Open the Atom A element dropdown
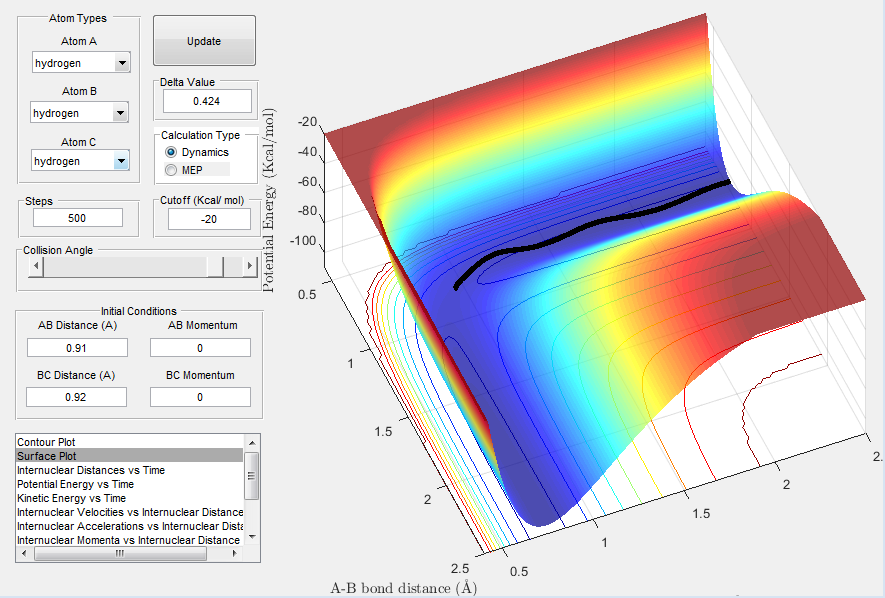Image resolution: width=885 pixels, height=598 pixels. tap(81, 64)
